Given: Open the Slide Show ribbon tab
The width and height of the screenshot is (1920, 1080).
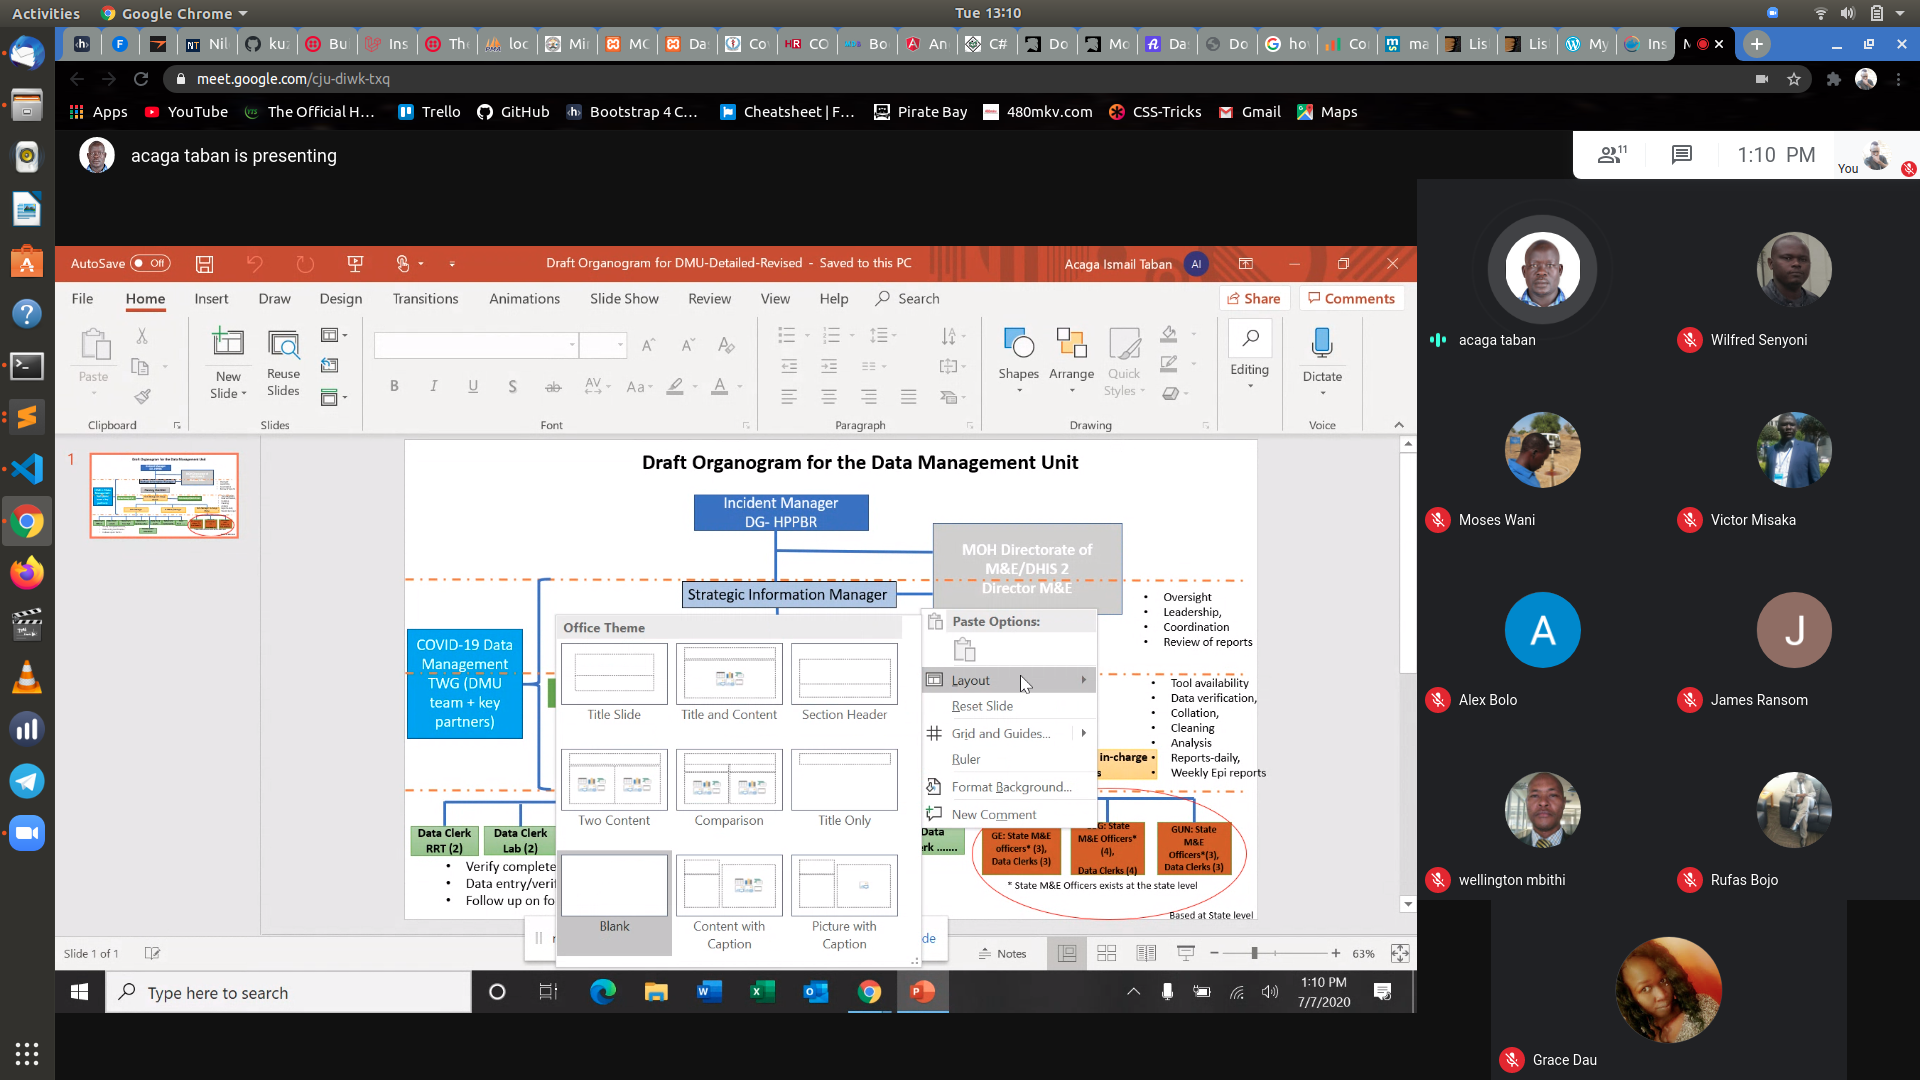Looking at the screenshot, I should (624, 299).
